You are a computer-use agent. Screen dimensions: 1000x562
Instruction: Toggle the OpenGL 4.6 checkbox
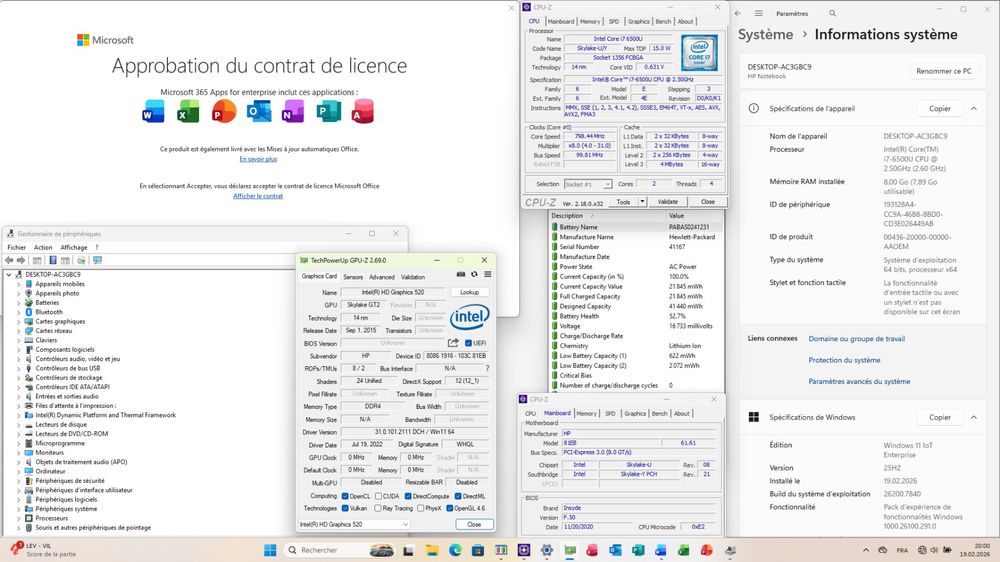tap(450, 508)
